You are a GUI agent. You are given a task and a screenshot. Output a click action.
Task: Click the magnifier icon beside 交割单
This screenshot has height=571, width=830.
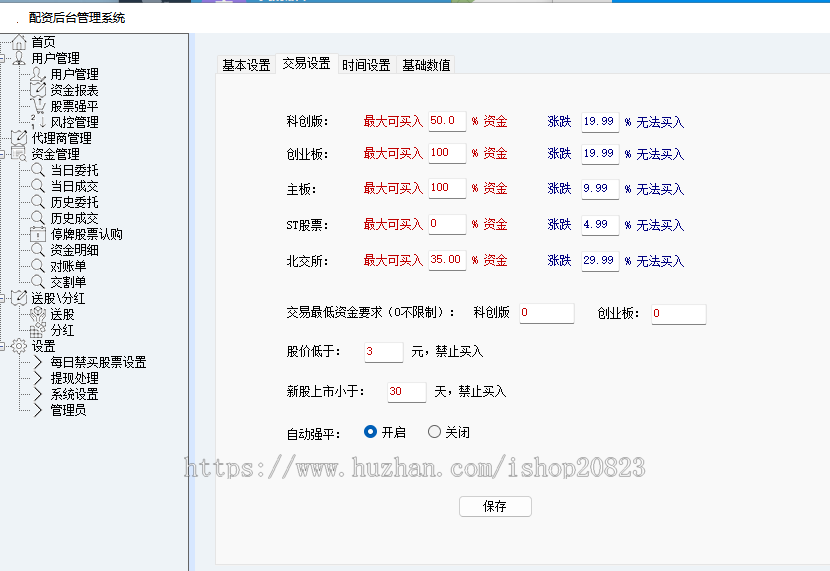38,282
